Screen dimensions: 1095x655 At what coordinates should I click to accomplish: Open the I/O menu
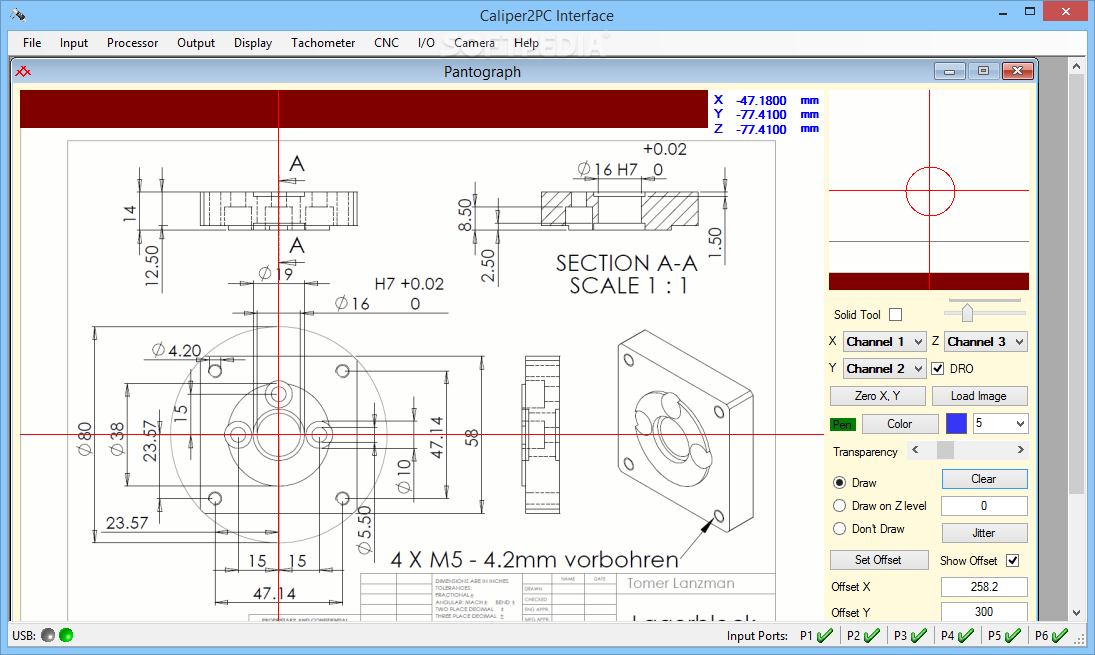426,43
